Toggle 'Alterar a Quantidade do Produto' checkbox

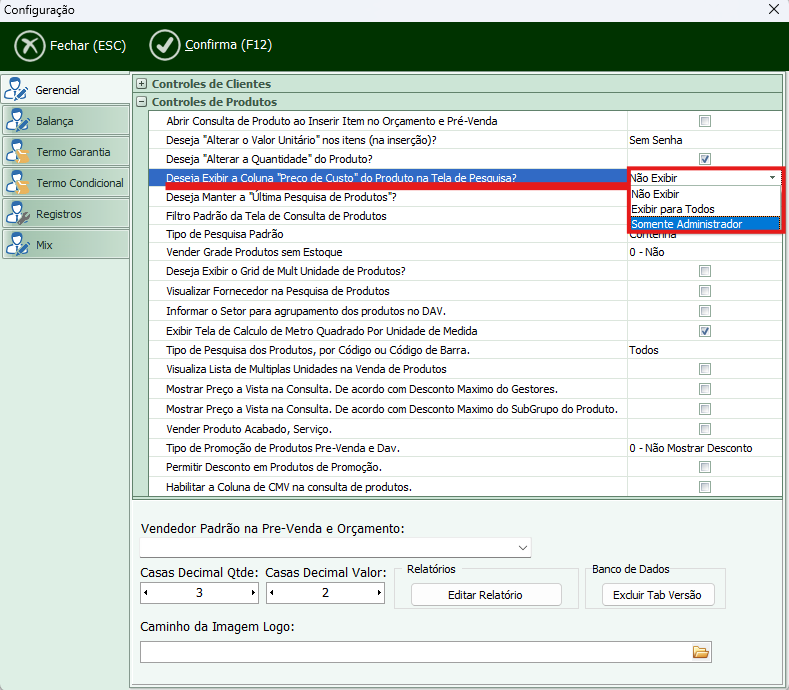(704, 159)
